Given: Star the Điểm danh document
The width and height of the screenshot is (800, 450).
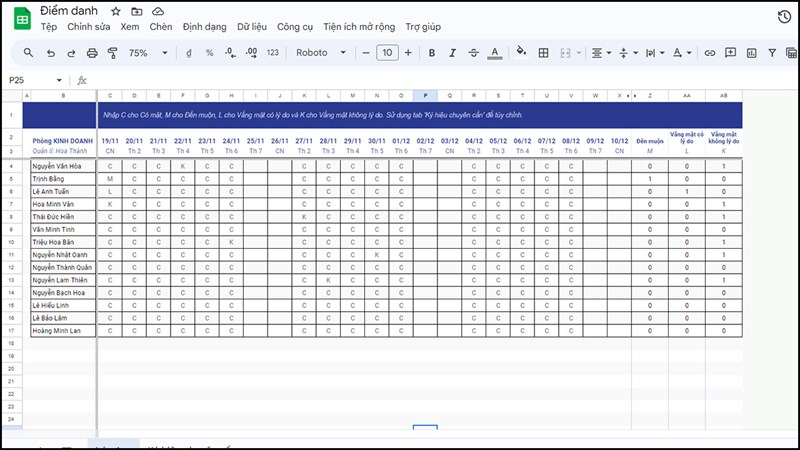Looking at the screenshot, I should [x=116, y=10].
